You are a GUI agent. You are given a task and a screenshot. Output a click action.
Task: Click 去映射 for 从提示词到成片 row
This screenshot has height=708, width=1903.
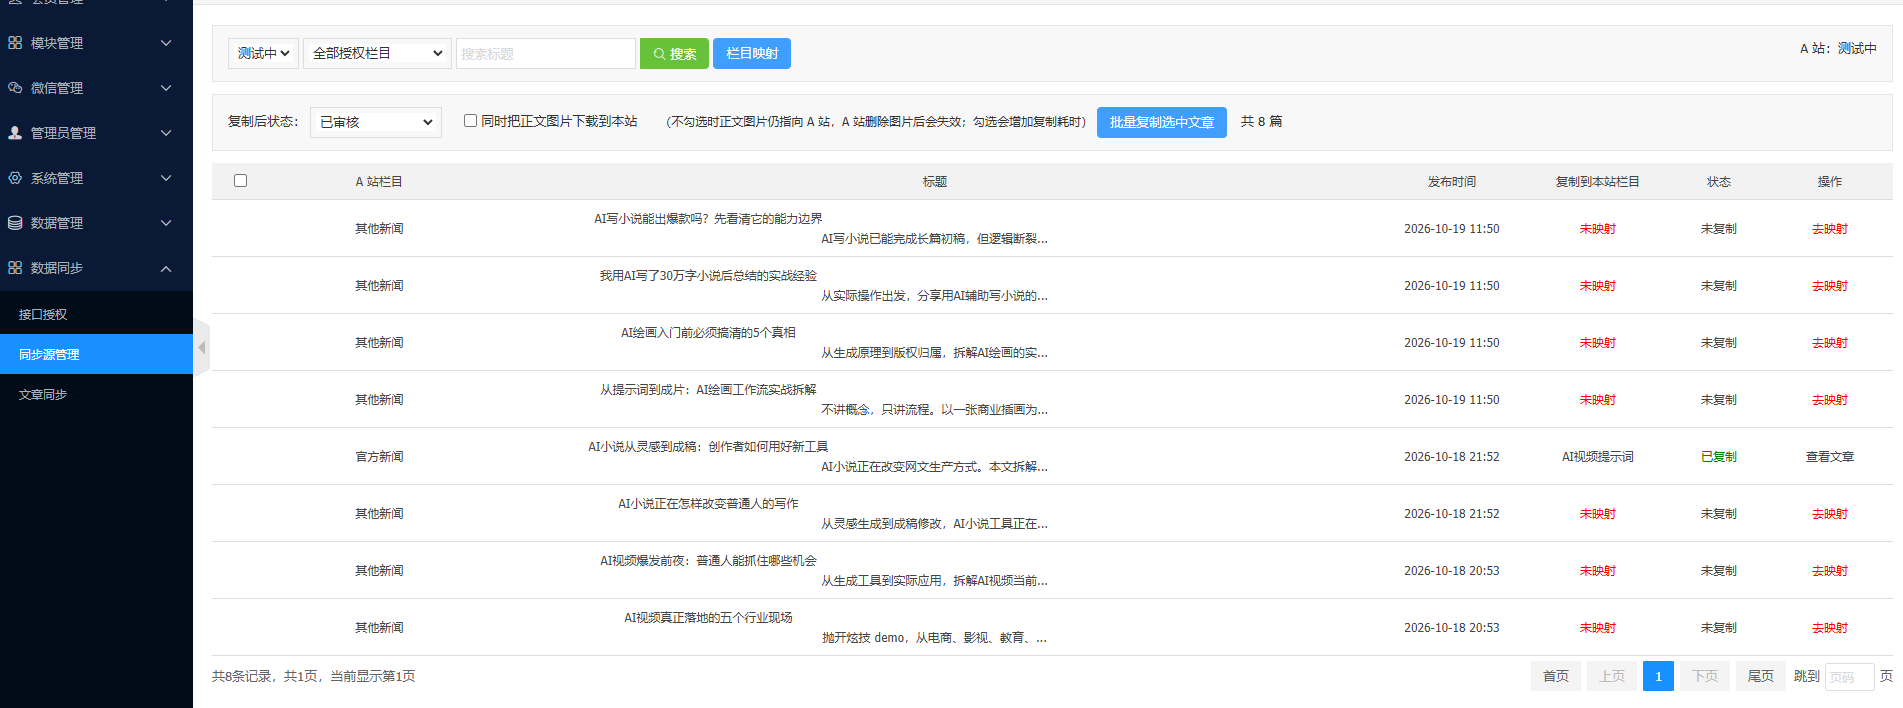pyautogui.click(x=1830, y=400)
